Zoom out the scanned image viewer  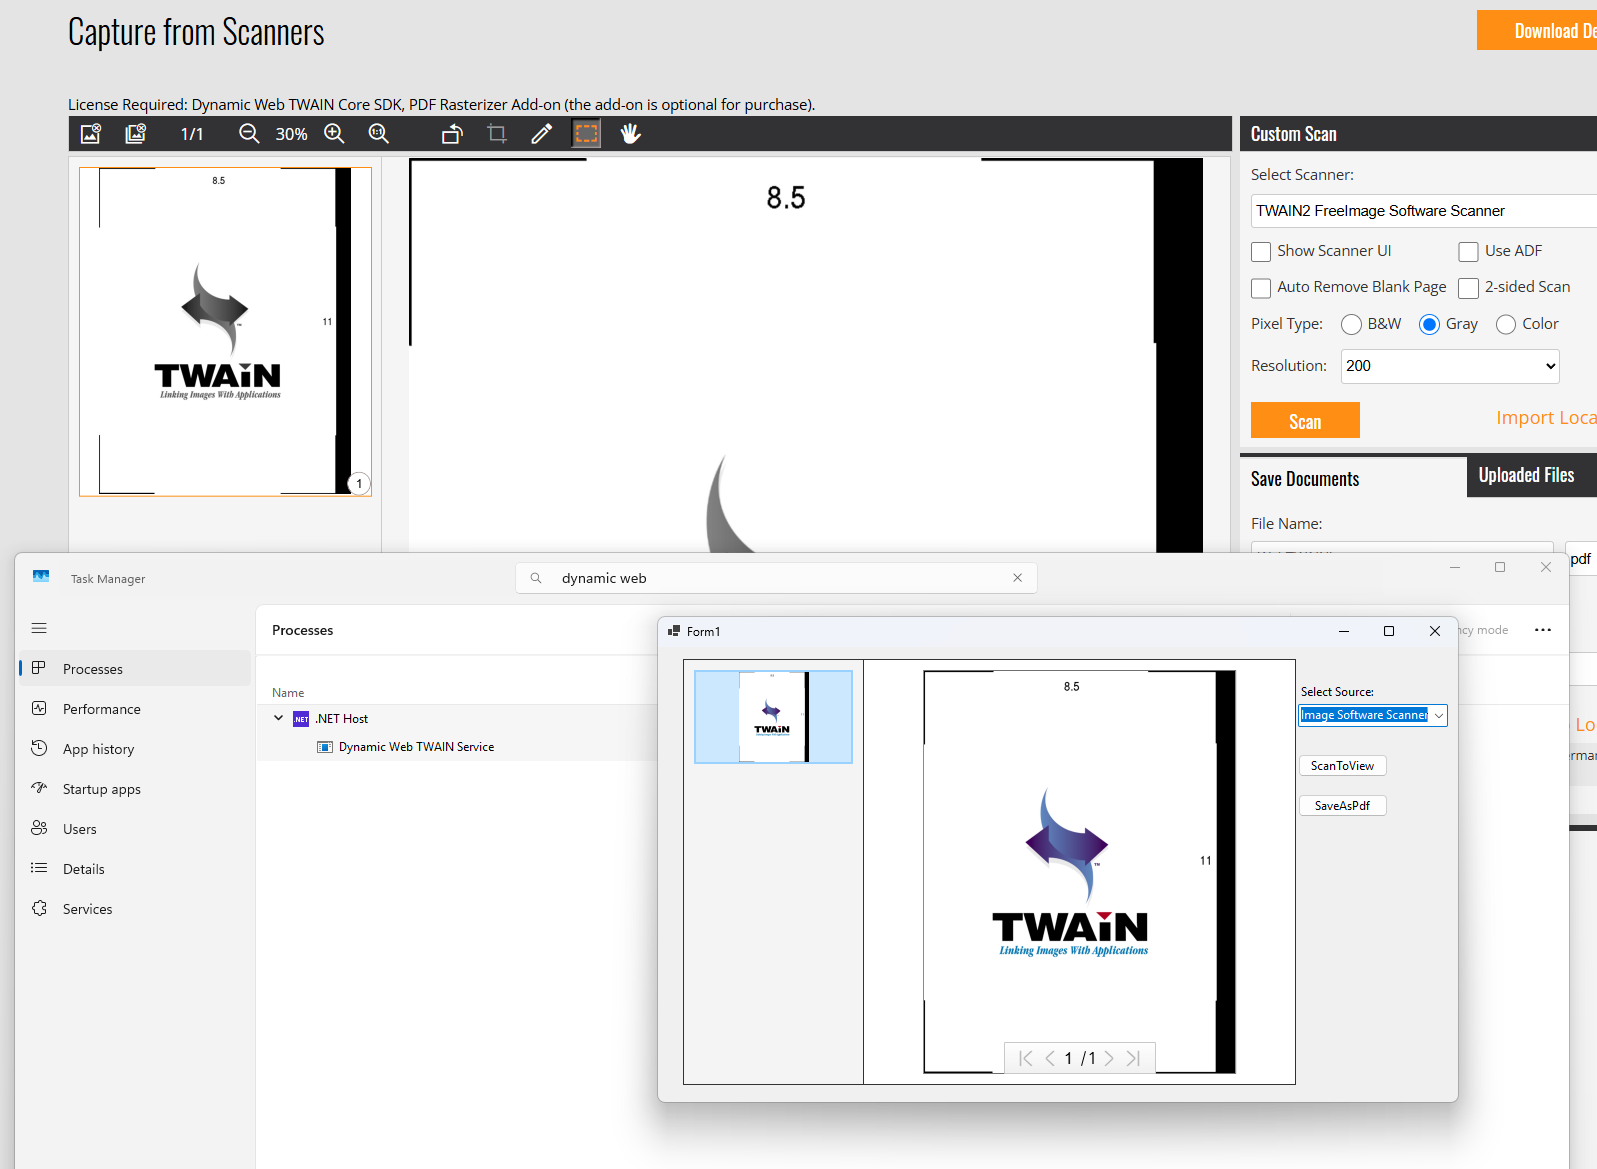point(249,134)
